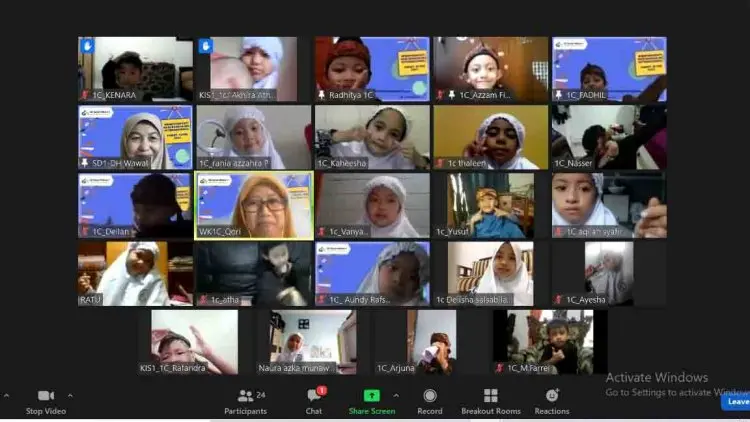Click muted mic icon on 1c_Vanya tile
Image resolution: width=750 pixels, height=422 pixels.
(321, 232)
